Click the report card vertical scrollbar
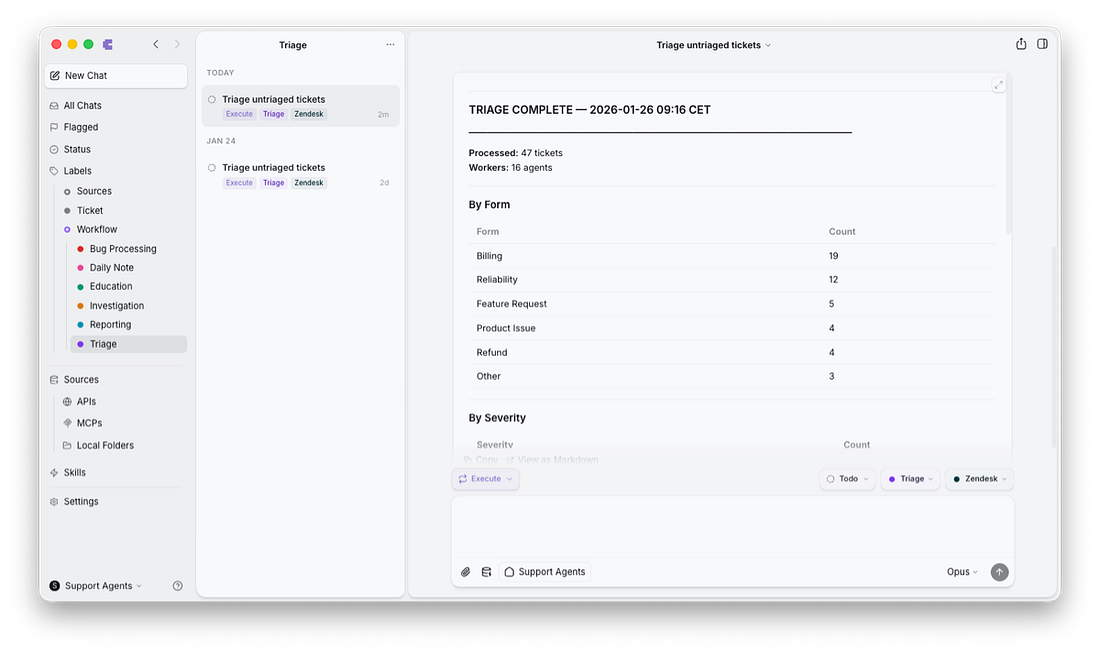The width and height of the screenshot is (1100, 654). [1008, 154]
